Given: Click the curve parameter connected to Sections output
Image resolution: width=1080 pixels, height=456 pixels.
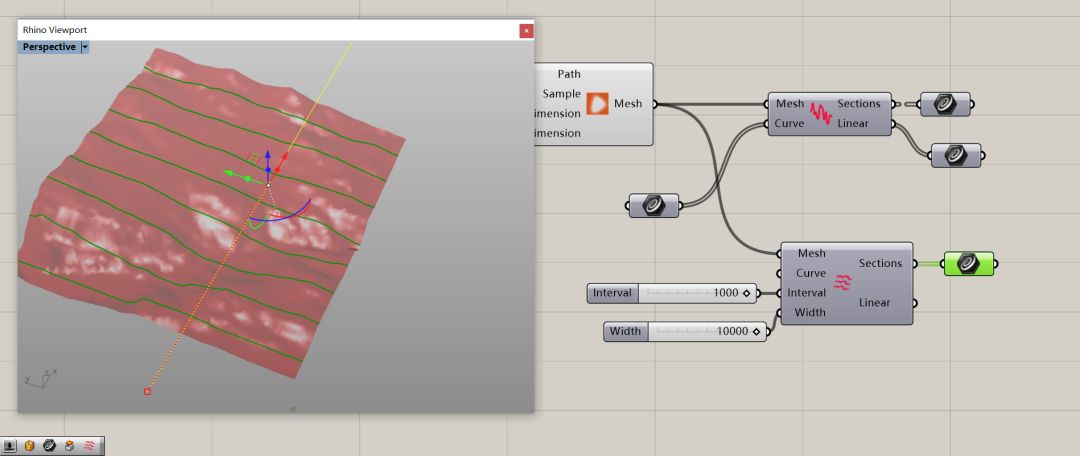Looking at the screenshot, I should click(x=945, y=104).
